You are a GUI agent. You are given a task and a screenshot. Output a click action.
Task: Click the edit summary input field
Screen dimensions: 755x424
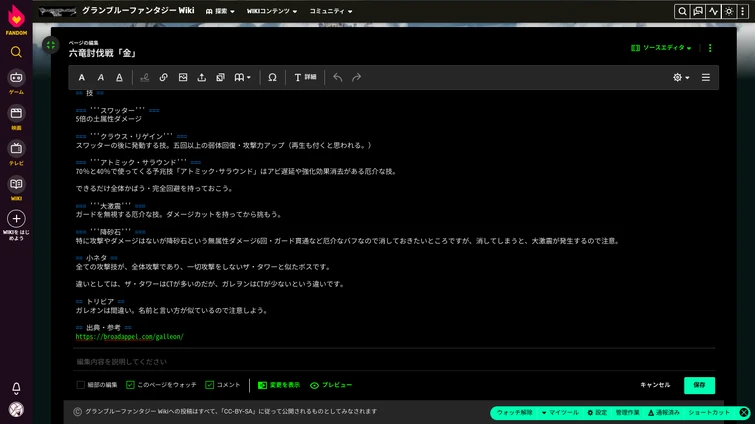394,361
